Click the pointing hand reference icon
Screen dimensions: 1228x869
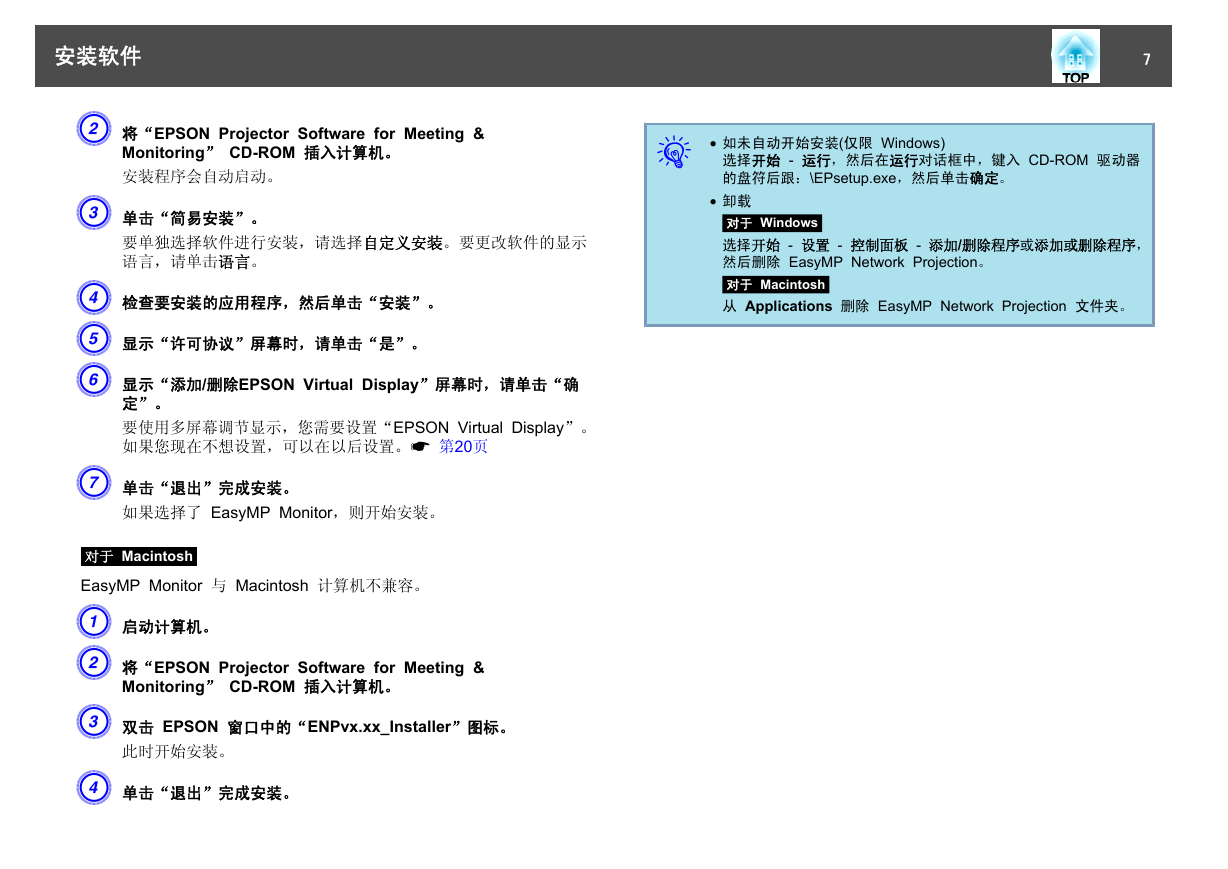click(419, 447)
